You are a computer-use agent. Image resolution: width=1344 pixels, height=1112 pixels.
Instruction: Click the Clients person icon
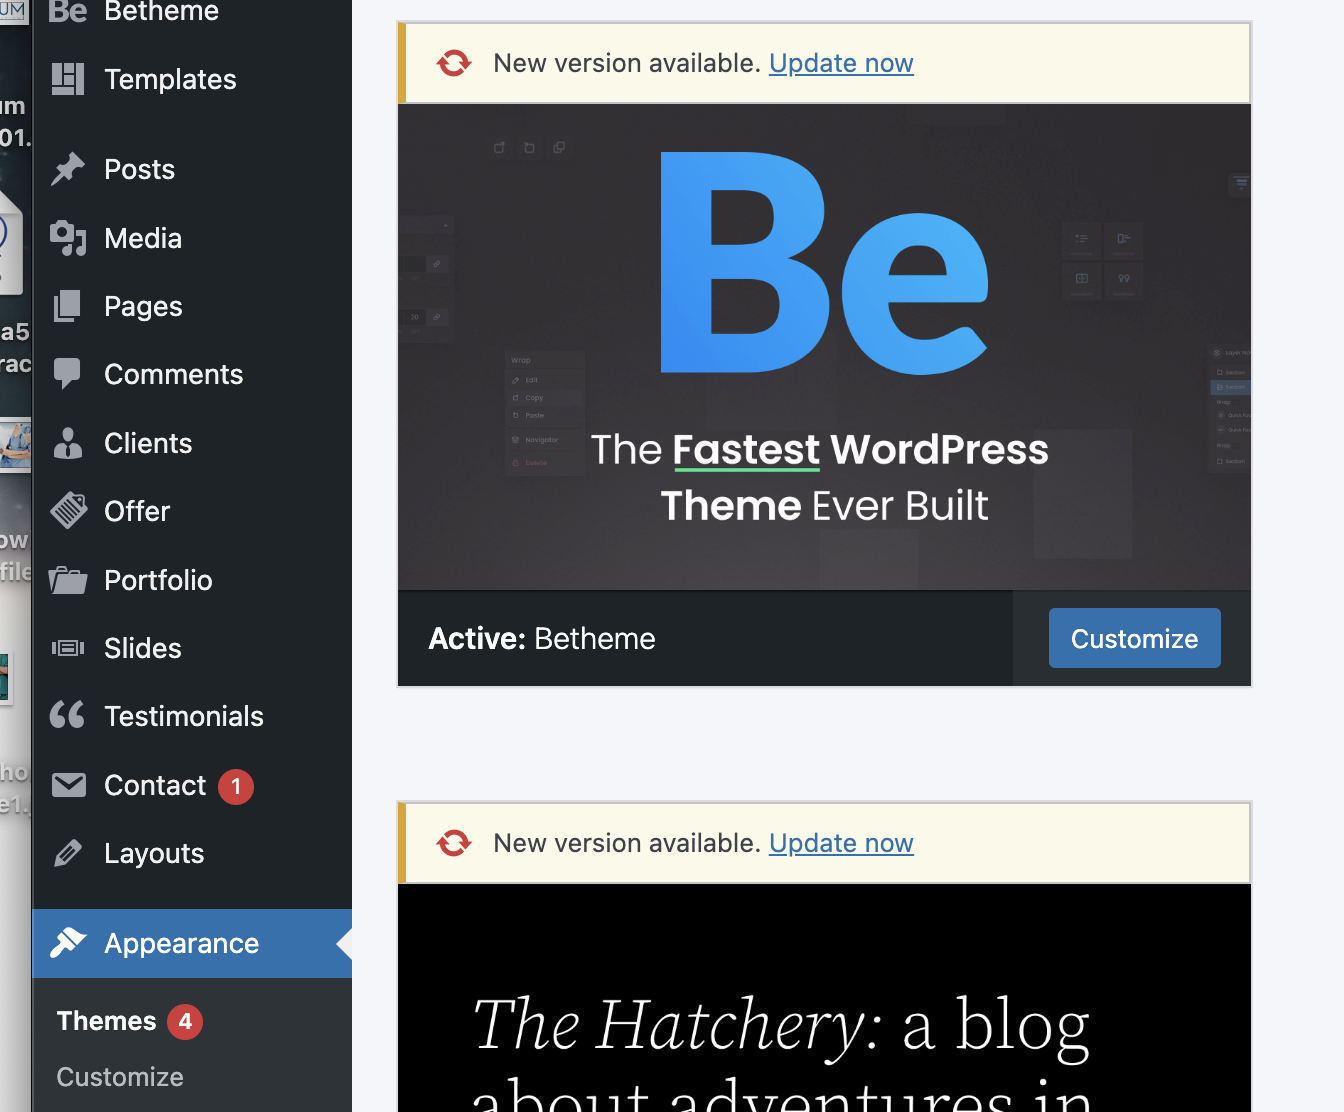click(68, 443)
